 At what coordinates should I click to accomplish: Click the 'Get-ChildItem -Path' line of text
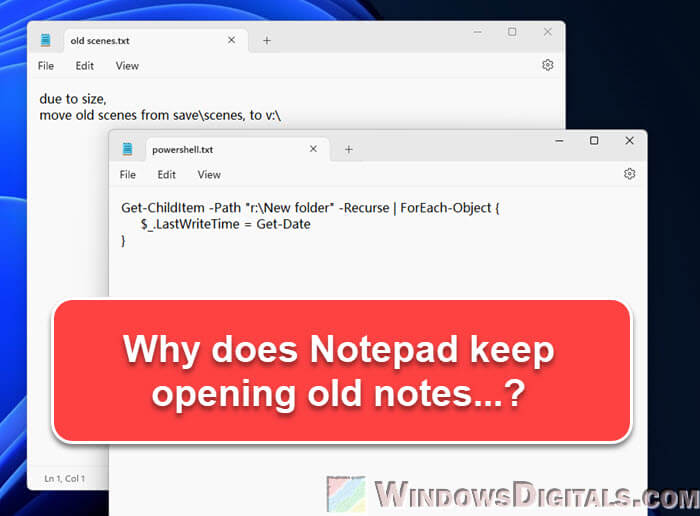click(310, 208)
